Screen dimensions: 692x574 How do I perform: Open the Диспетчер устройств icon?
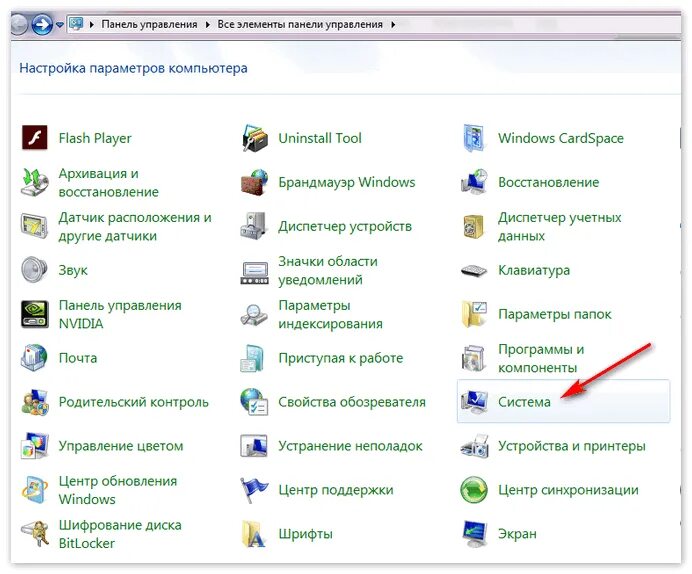pyautogui.click(x=254, y=226)
